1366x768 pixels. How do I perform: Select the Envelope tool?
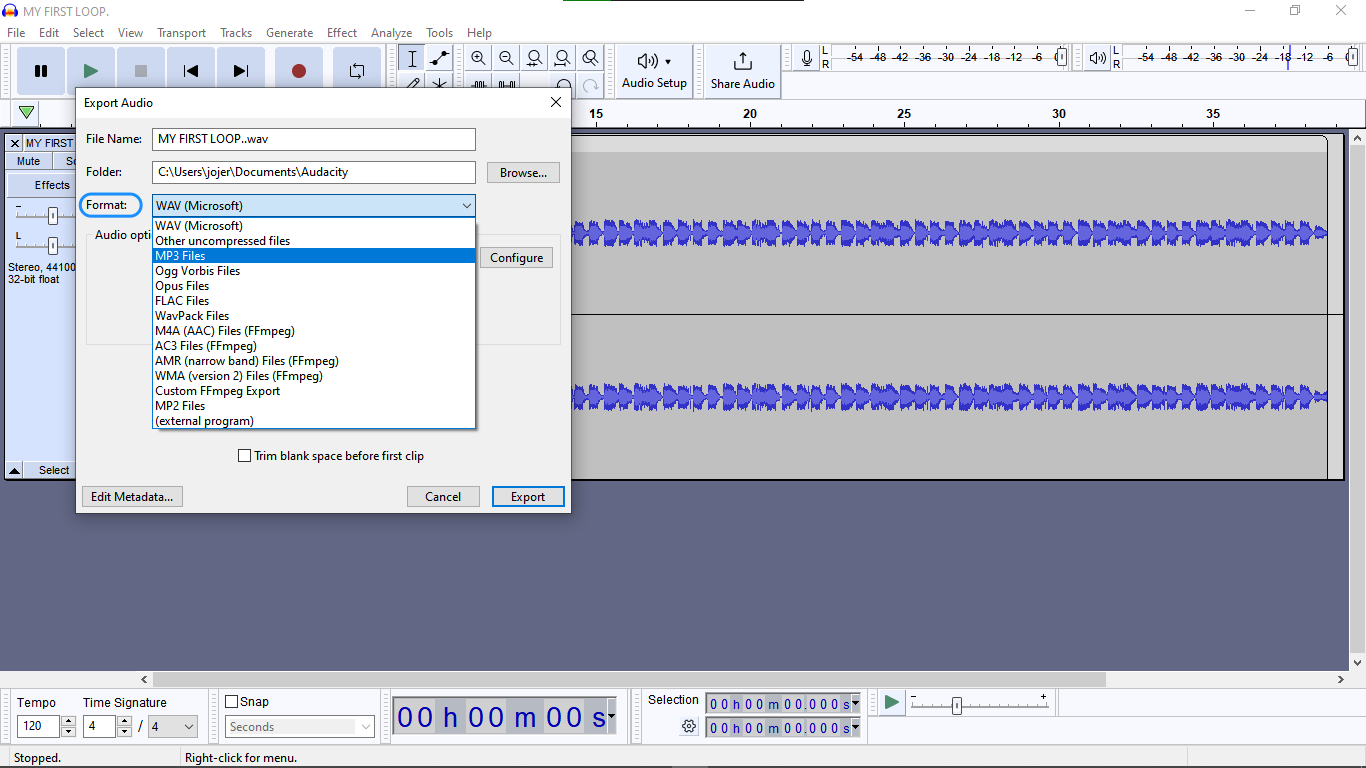point(439,58)
